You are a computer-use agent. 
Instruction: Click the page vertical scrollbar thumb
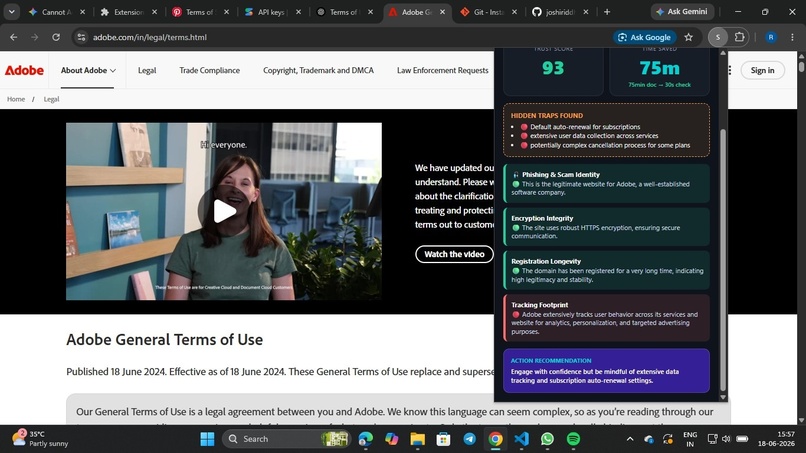tap(801, 67)
